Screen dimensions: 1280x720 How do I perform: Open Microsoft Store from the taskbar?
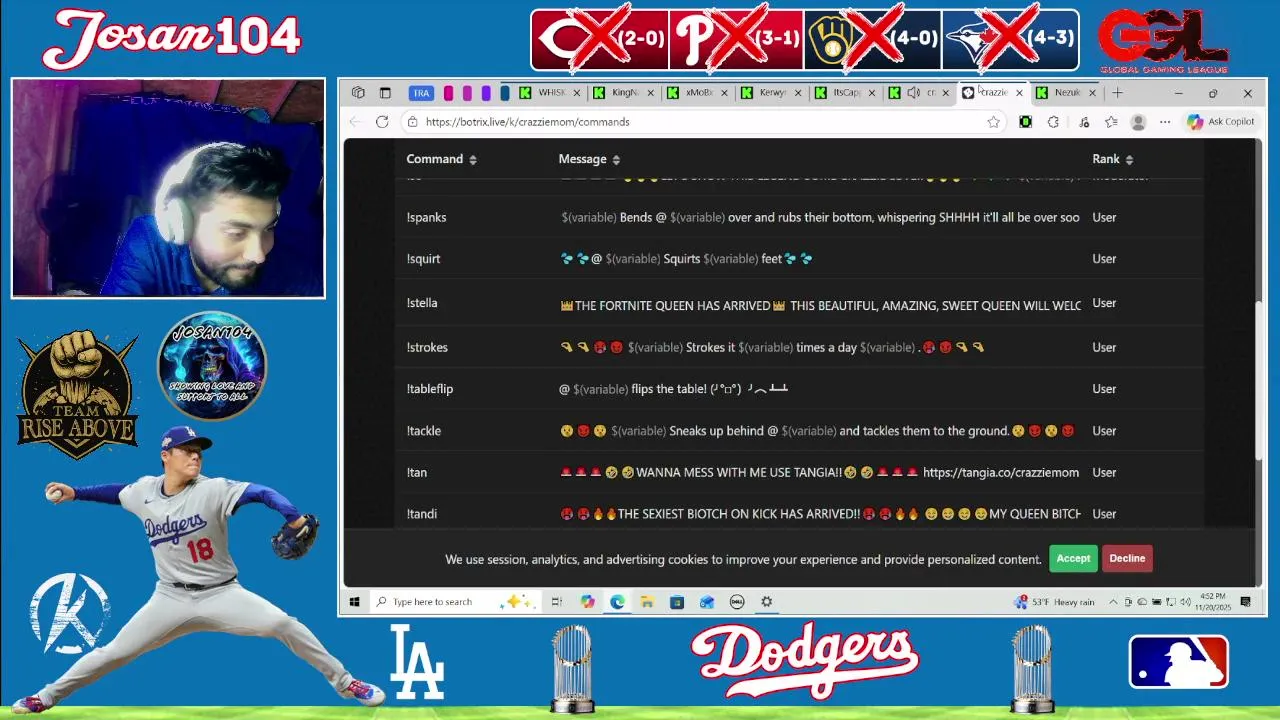pyautogui.click(x=677, y=602)
